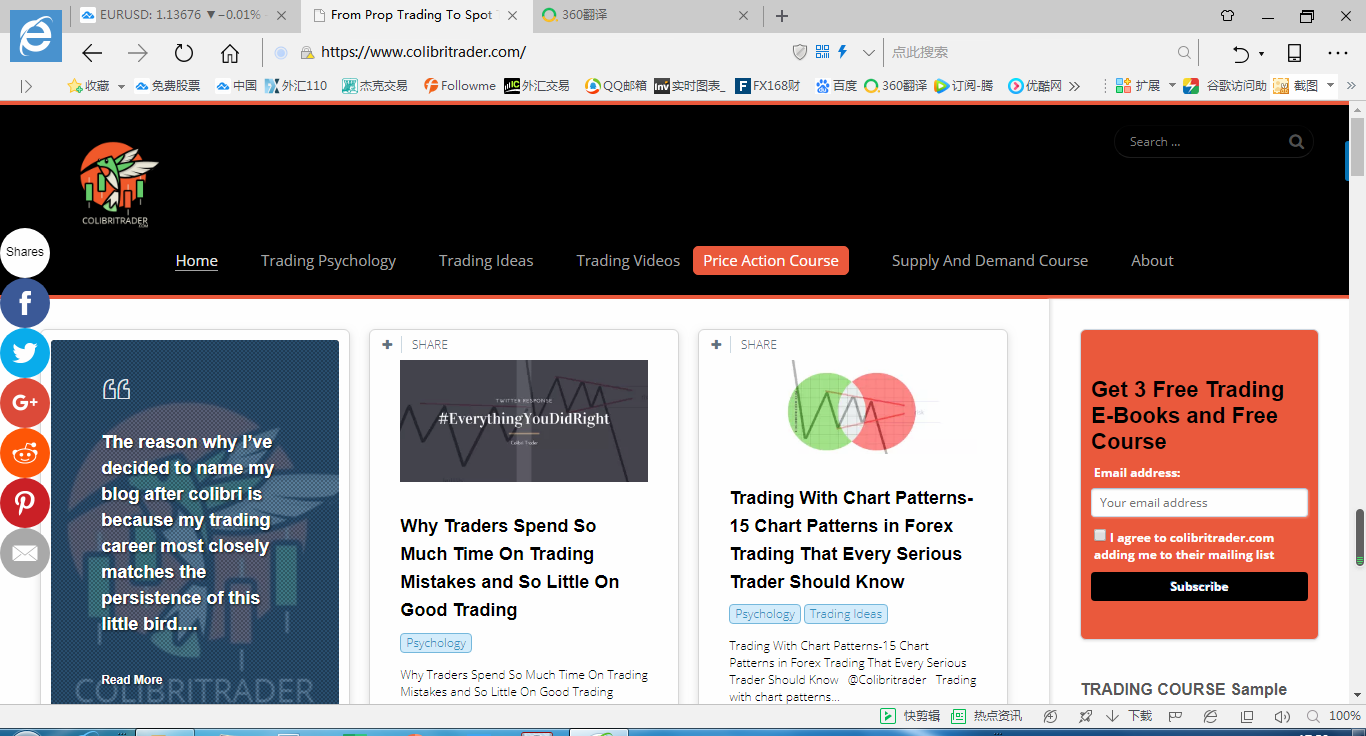
Task: Click the lightning speed-mode icon
Action: coord(843,52)
